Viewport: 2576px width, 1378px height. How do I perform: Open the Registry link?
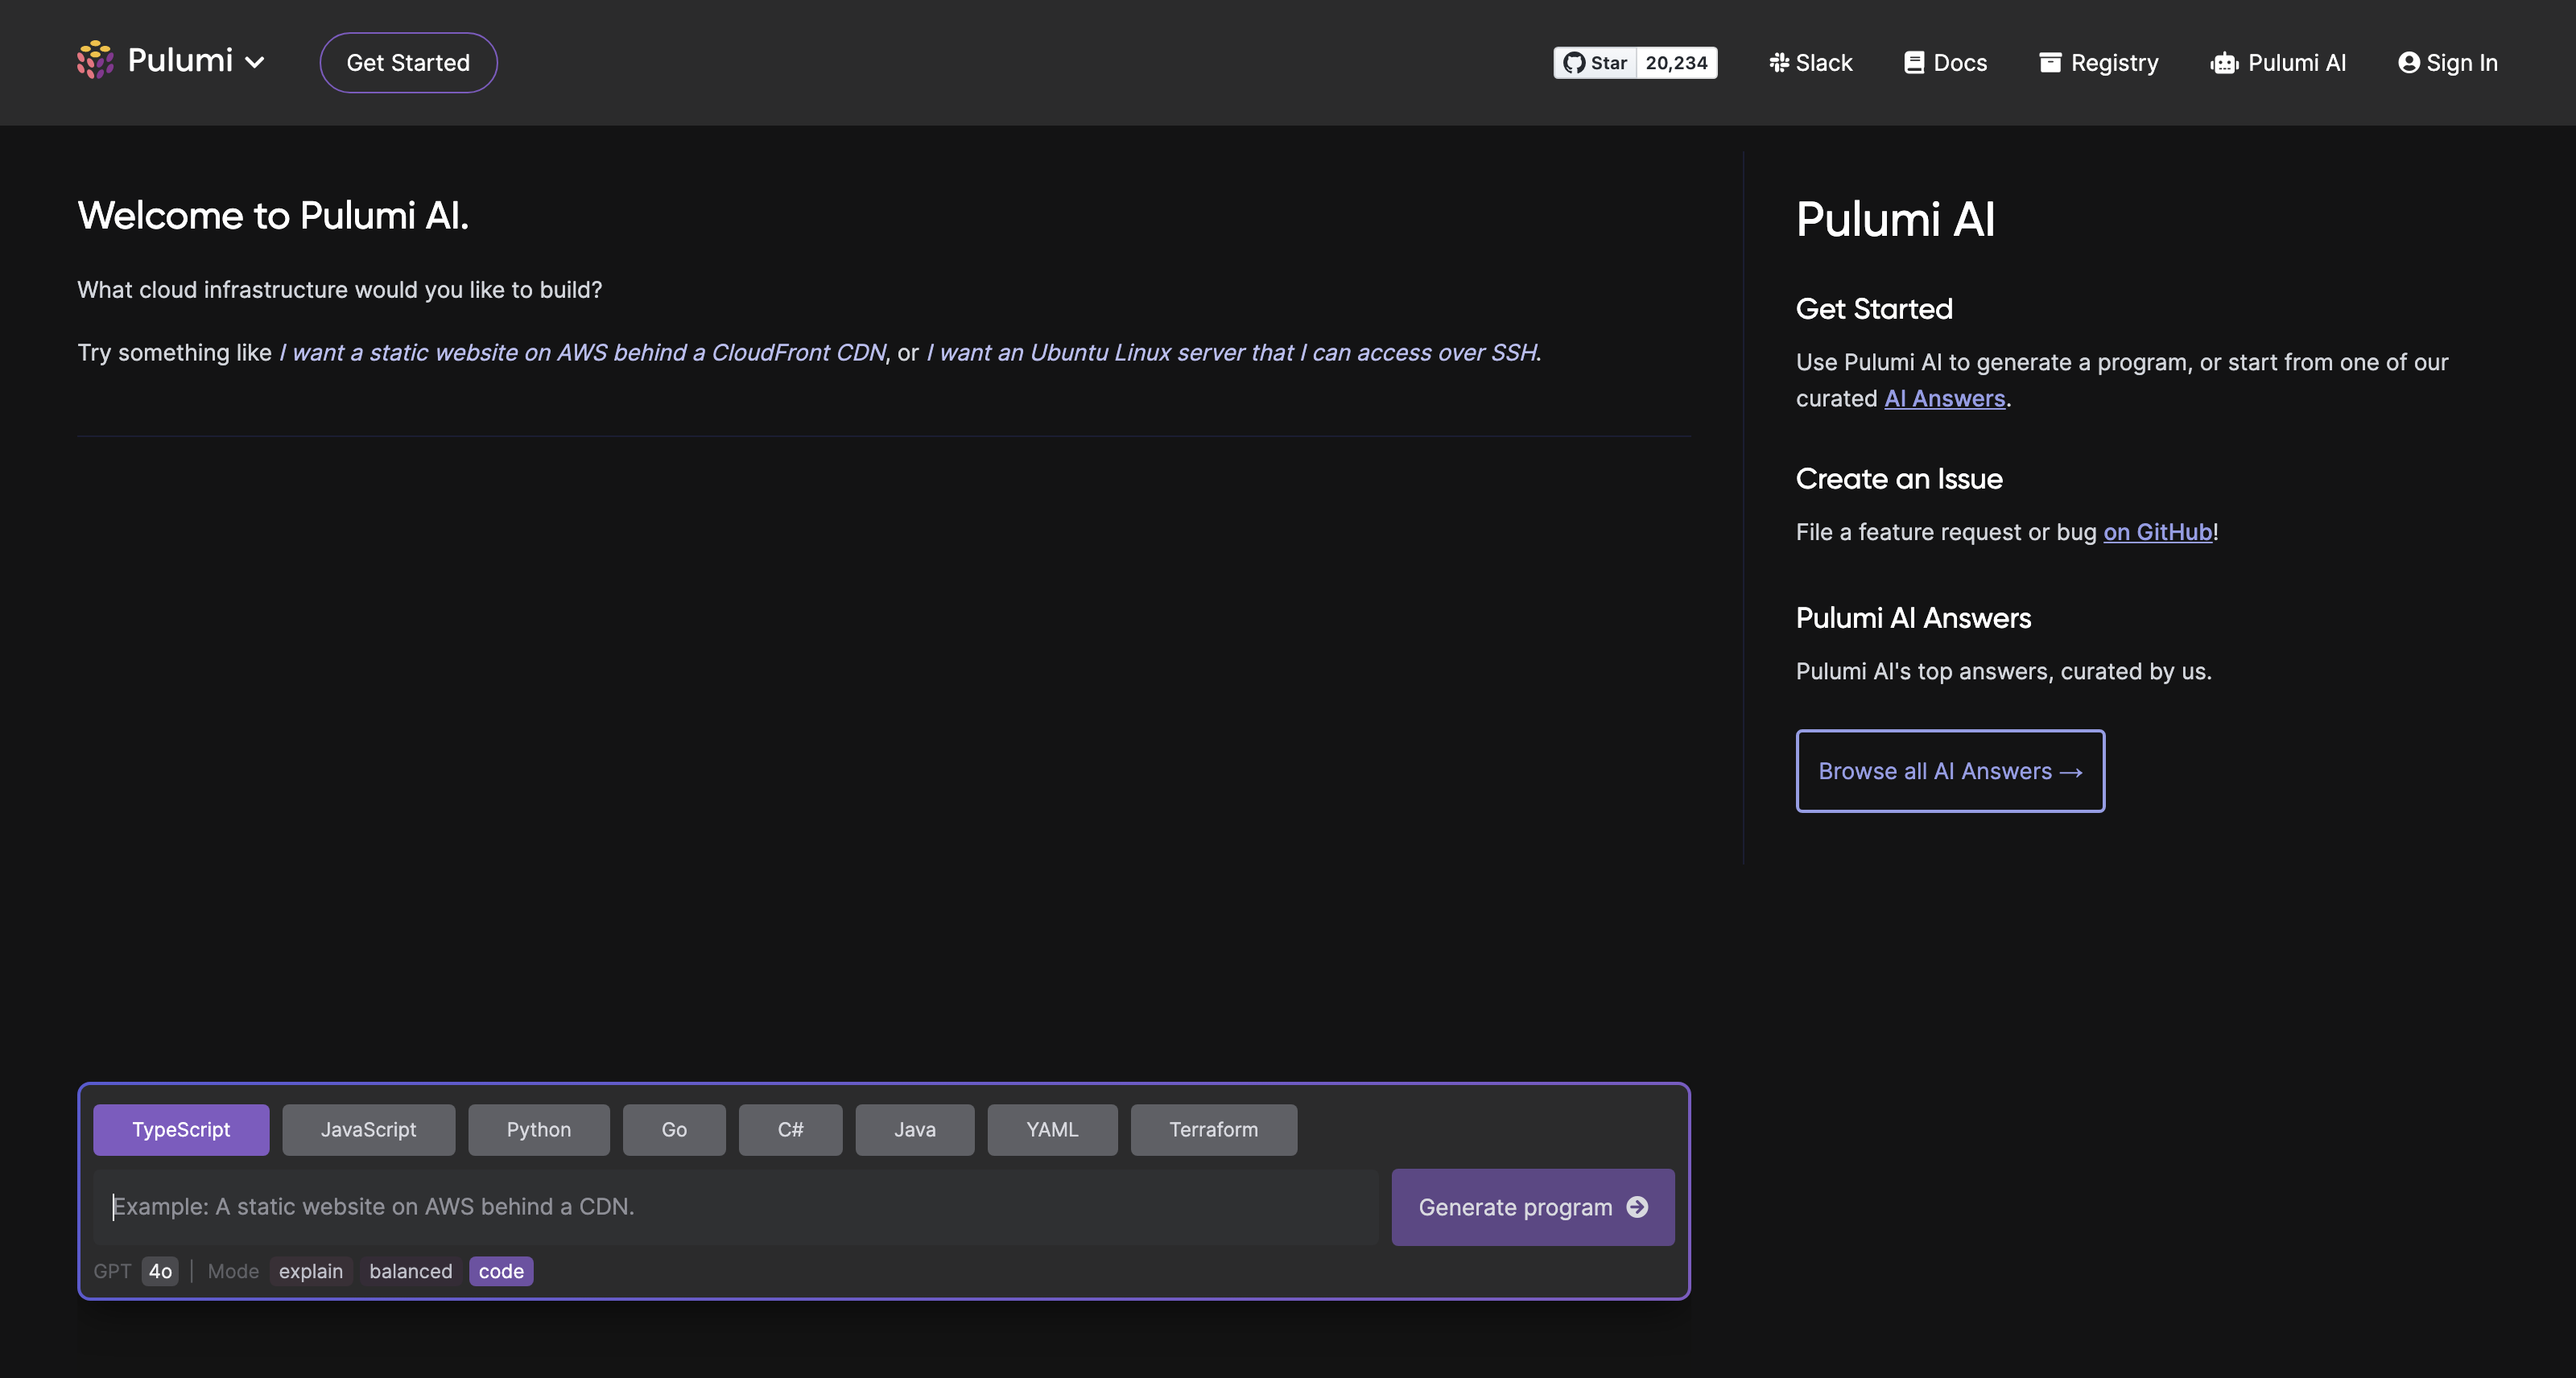click(2099, 63)
